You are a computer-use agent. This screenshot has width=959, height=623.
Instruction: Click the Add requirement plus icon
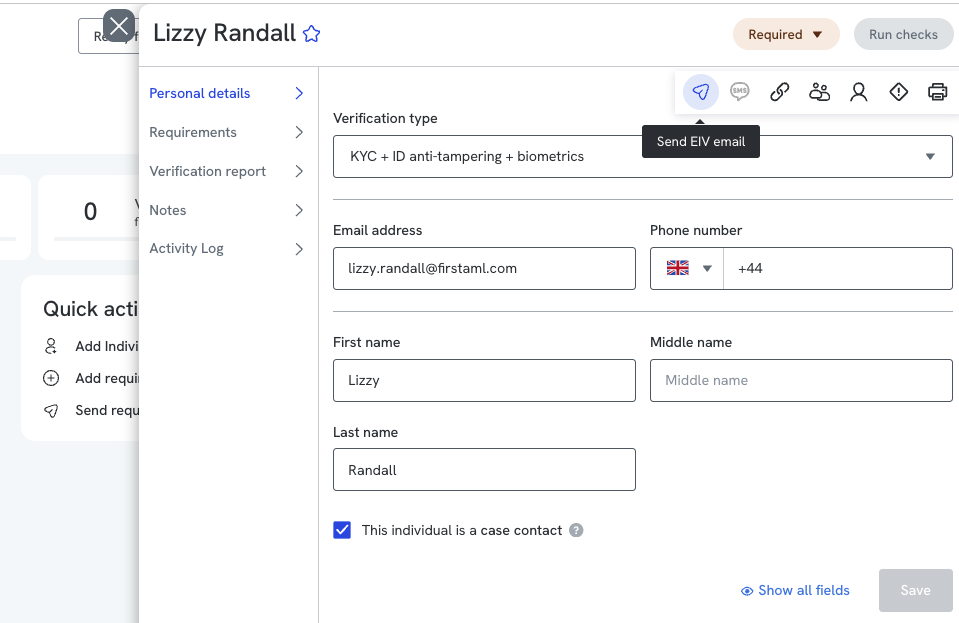coord(51,378)
